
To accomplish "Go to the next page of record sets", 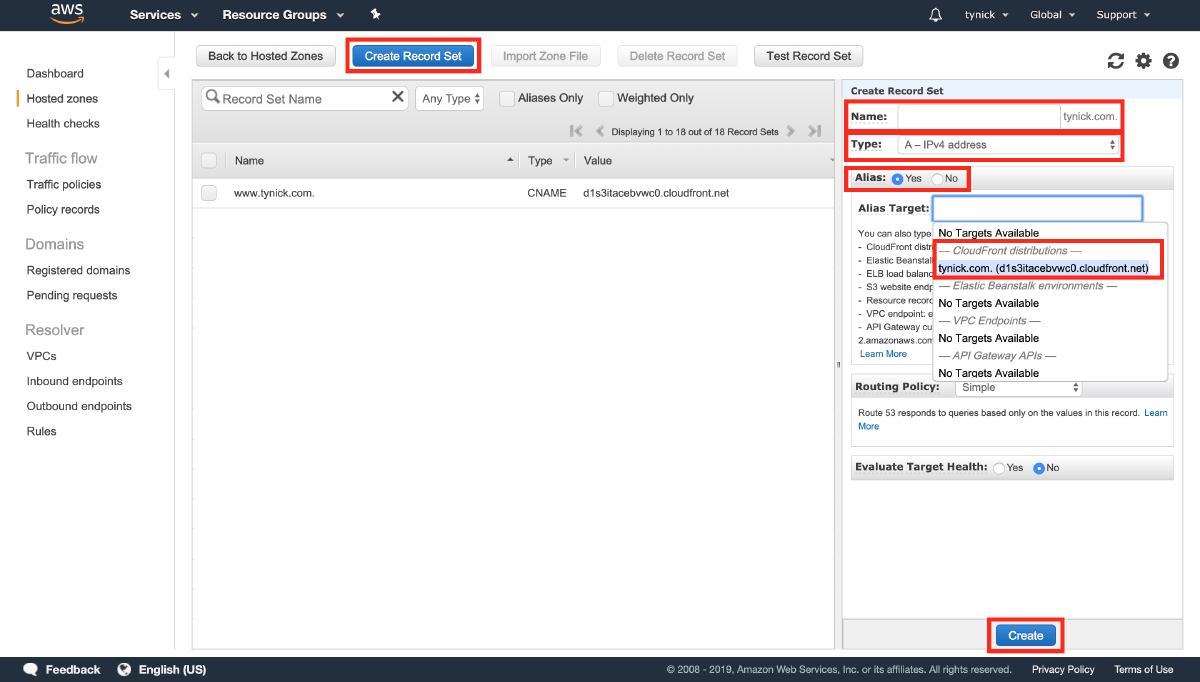I will (790, 131).
